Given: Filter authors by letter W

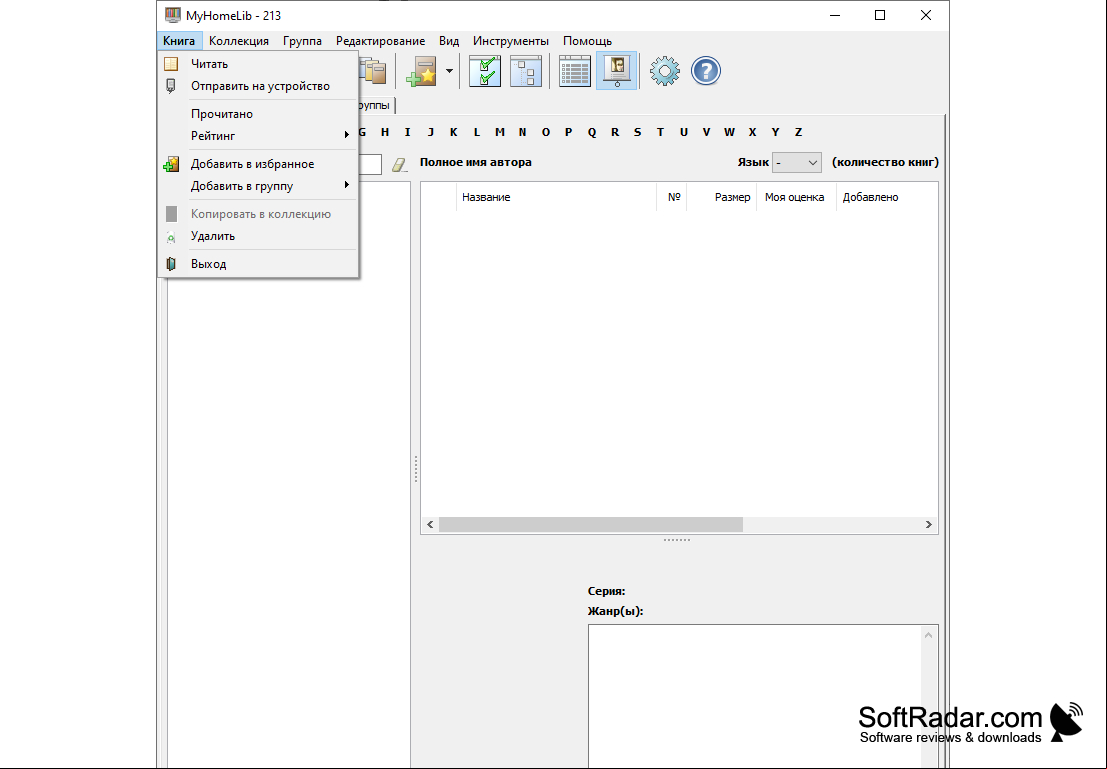Looking at the screenshot, I should 729,132.
